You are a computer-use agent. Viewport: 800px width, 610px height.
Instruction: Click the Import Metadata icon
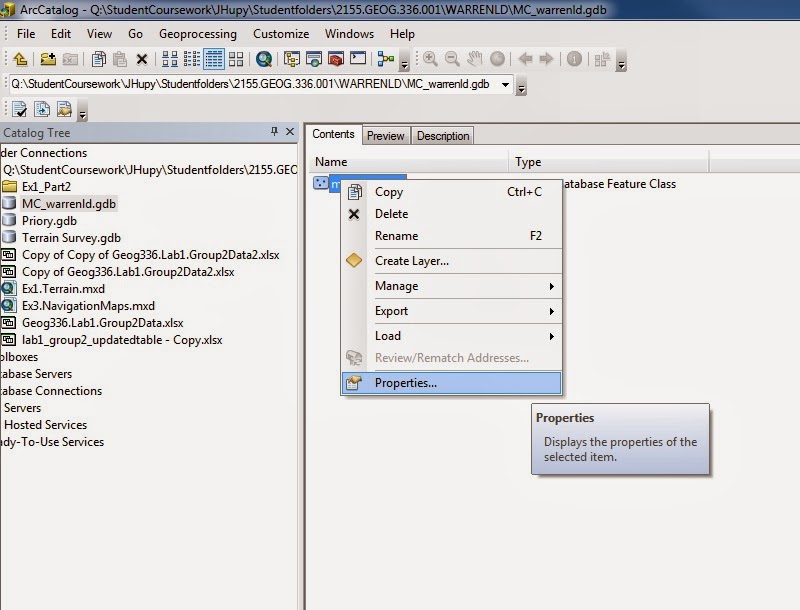[x=64, y=109]
